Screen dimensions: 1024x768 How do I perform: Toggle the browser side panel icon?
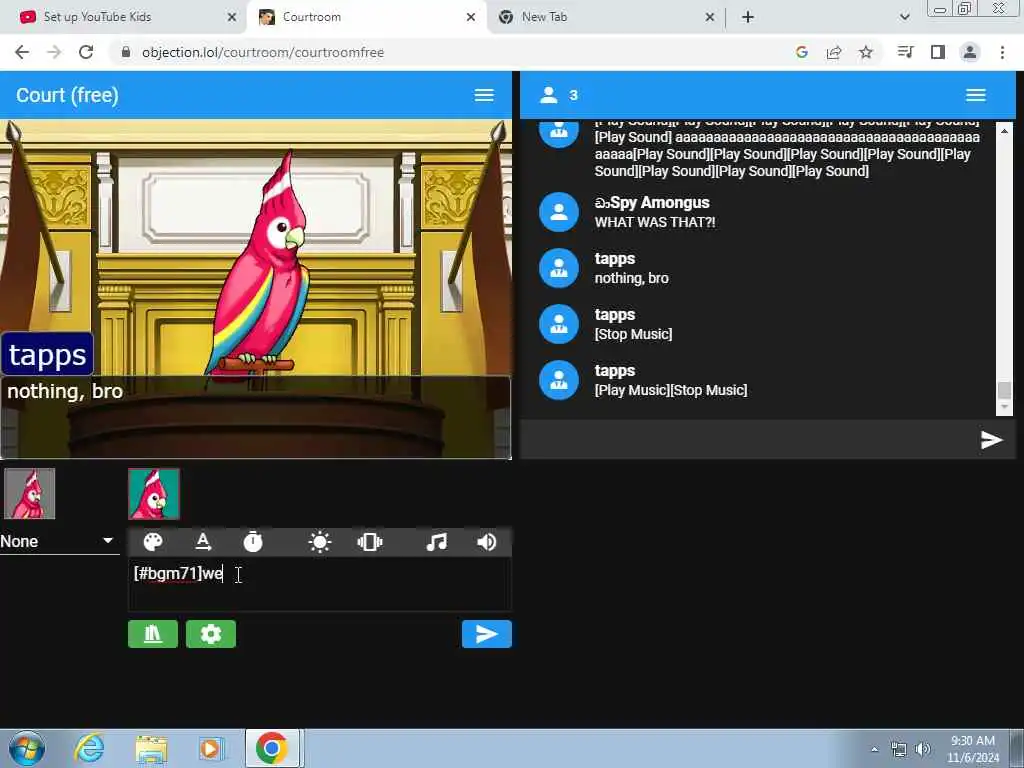938,52
